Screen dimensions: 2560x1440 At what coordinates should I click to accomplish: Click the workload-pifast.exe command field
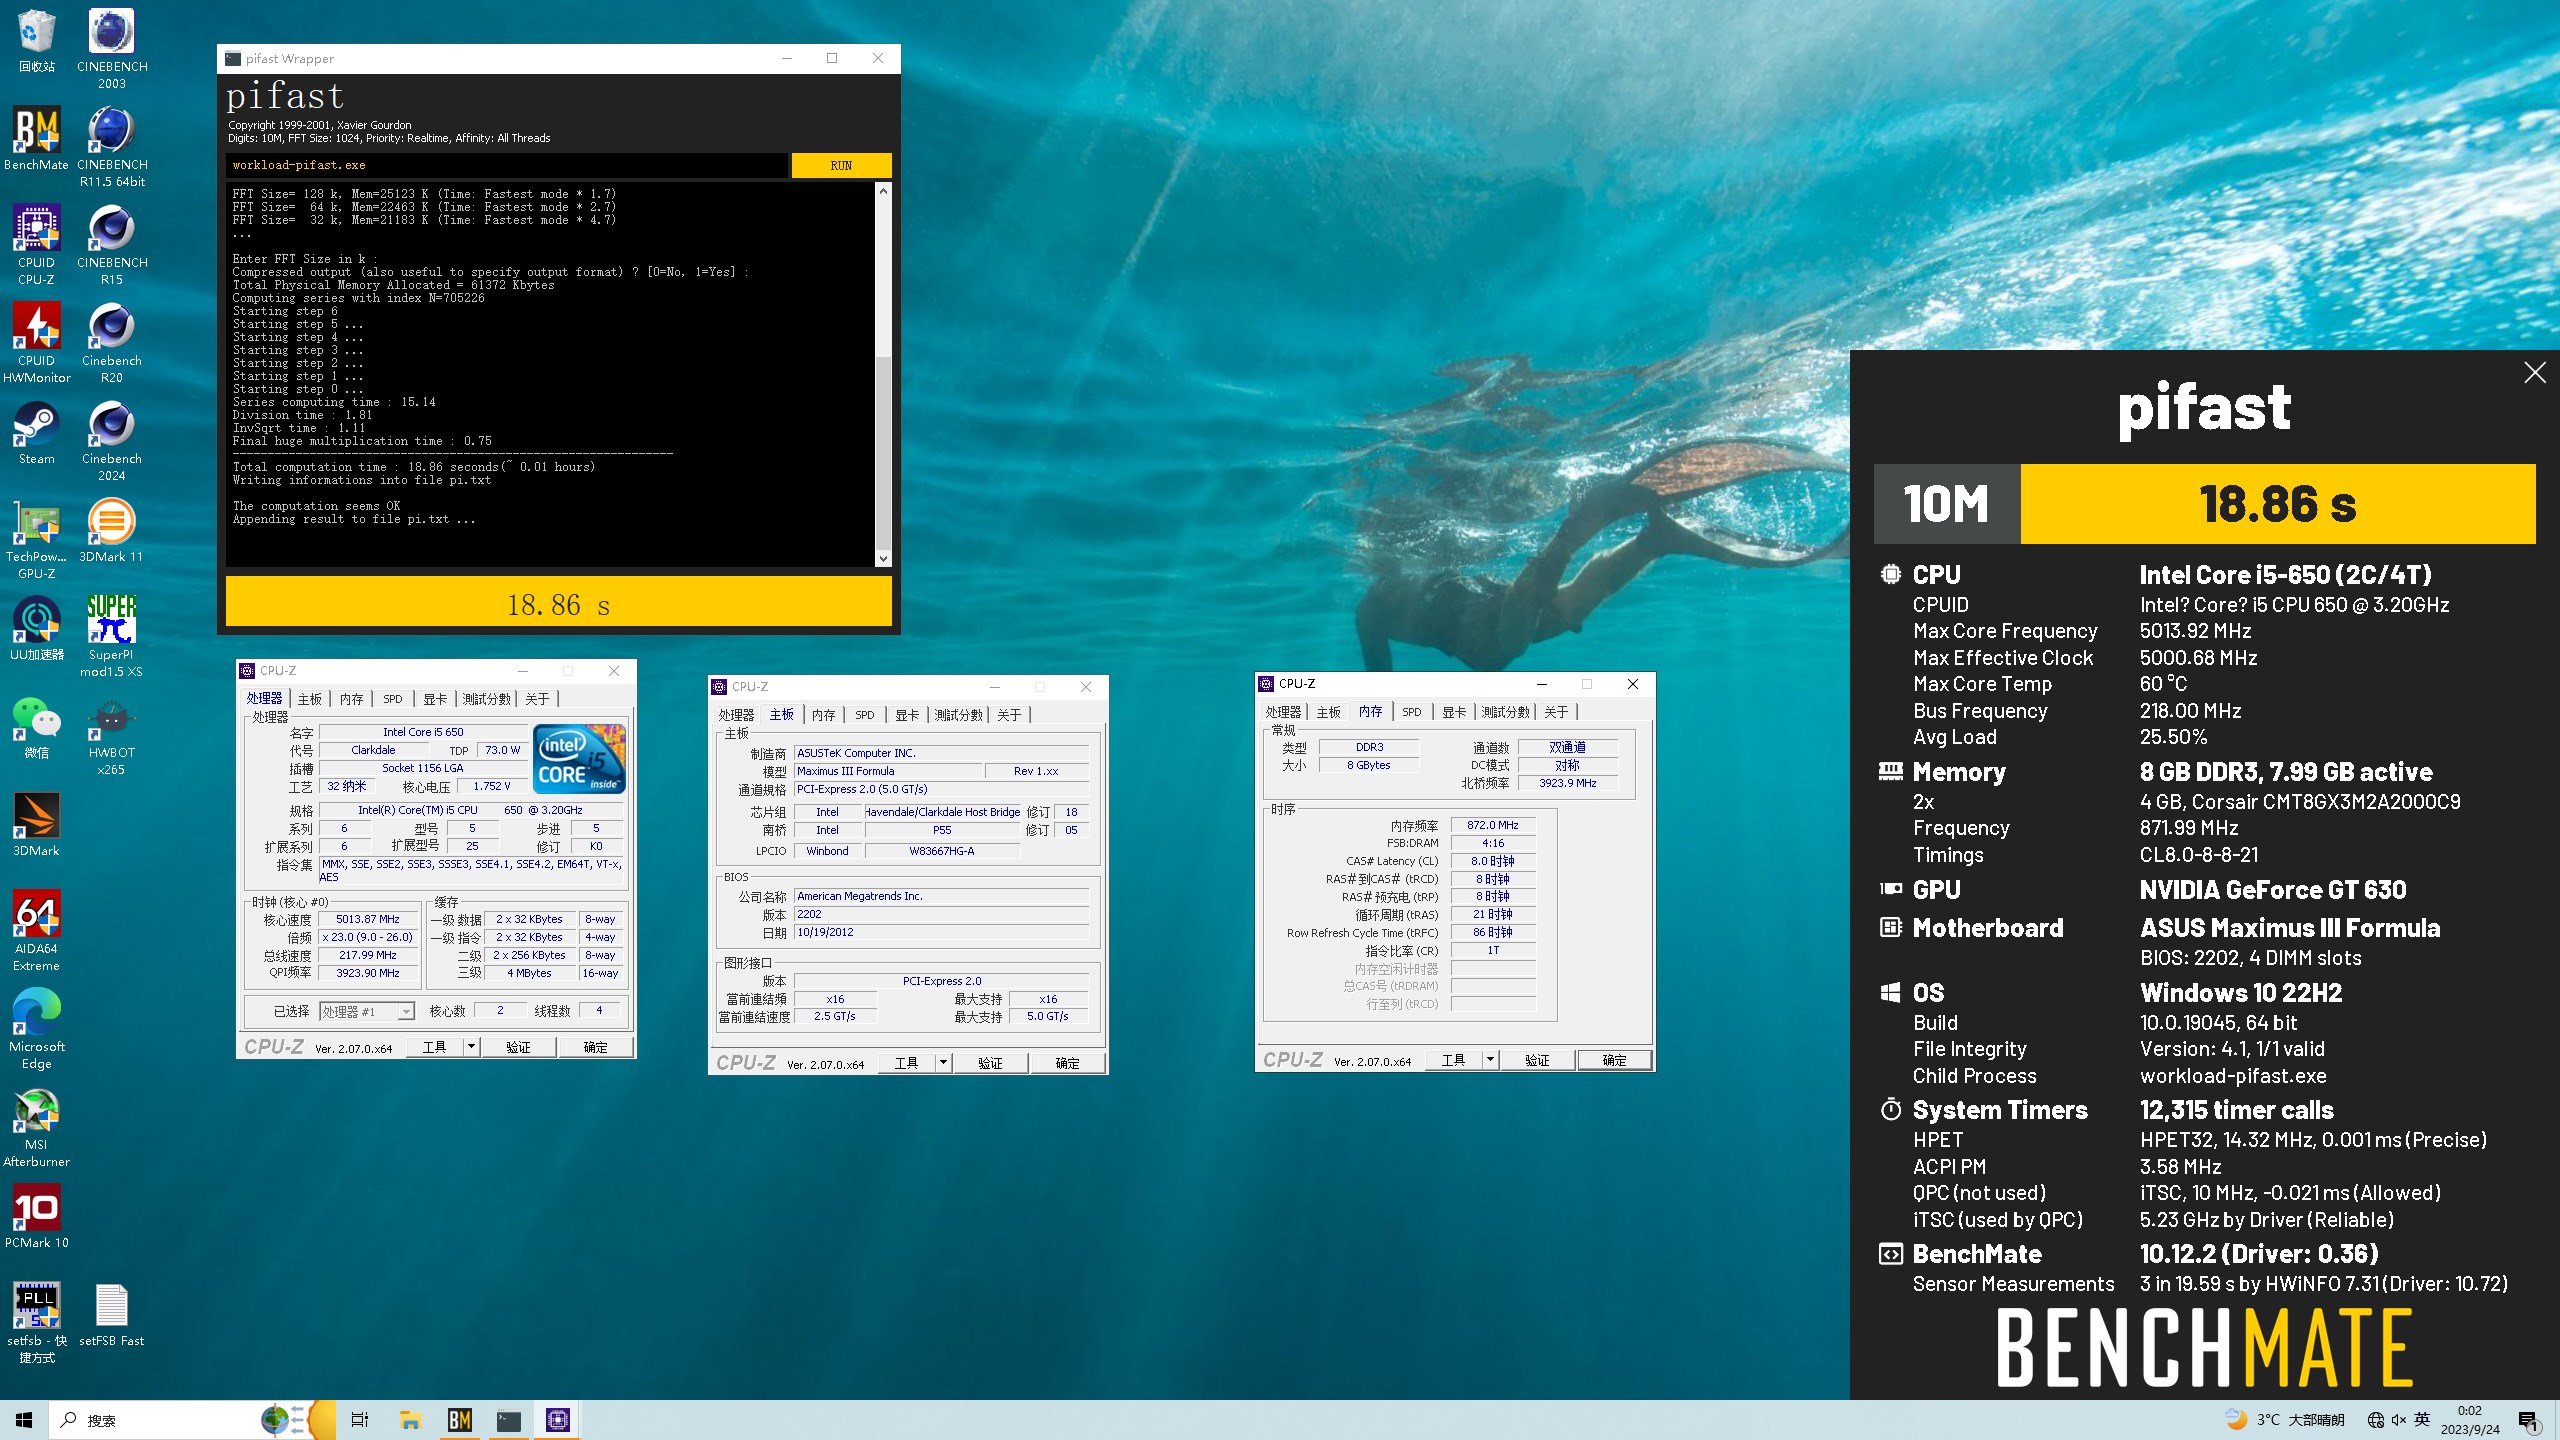tap(506, 165)
